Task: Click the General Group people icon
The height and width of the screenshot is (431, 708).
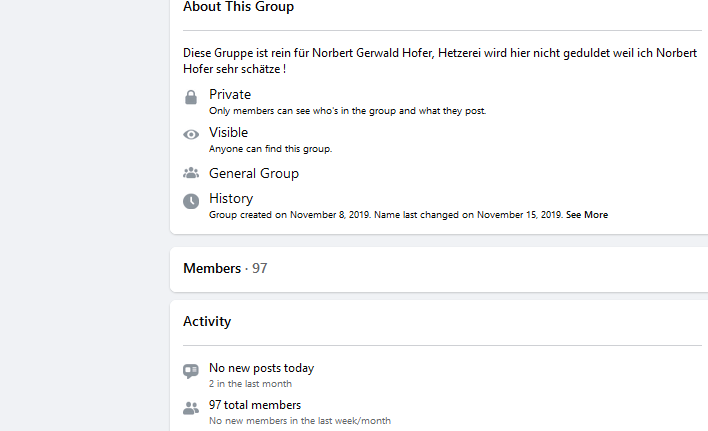Action: [191, 173]
